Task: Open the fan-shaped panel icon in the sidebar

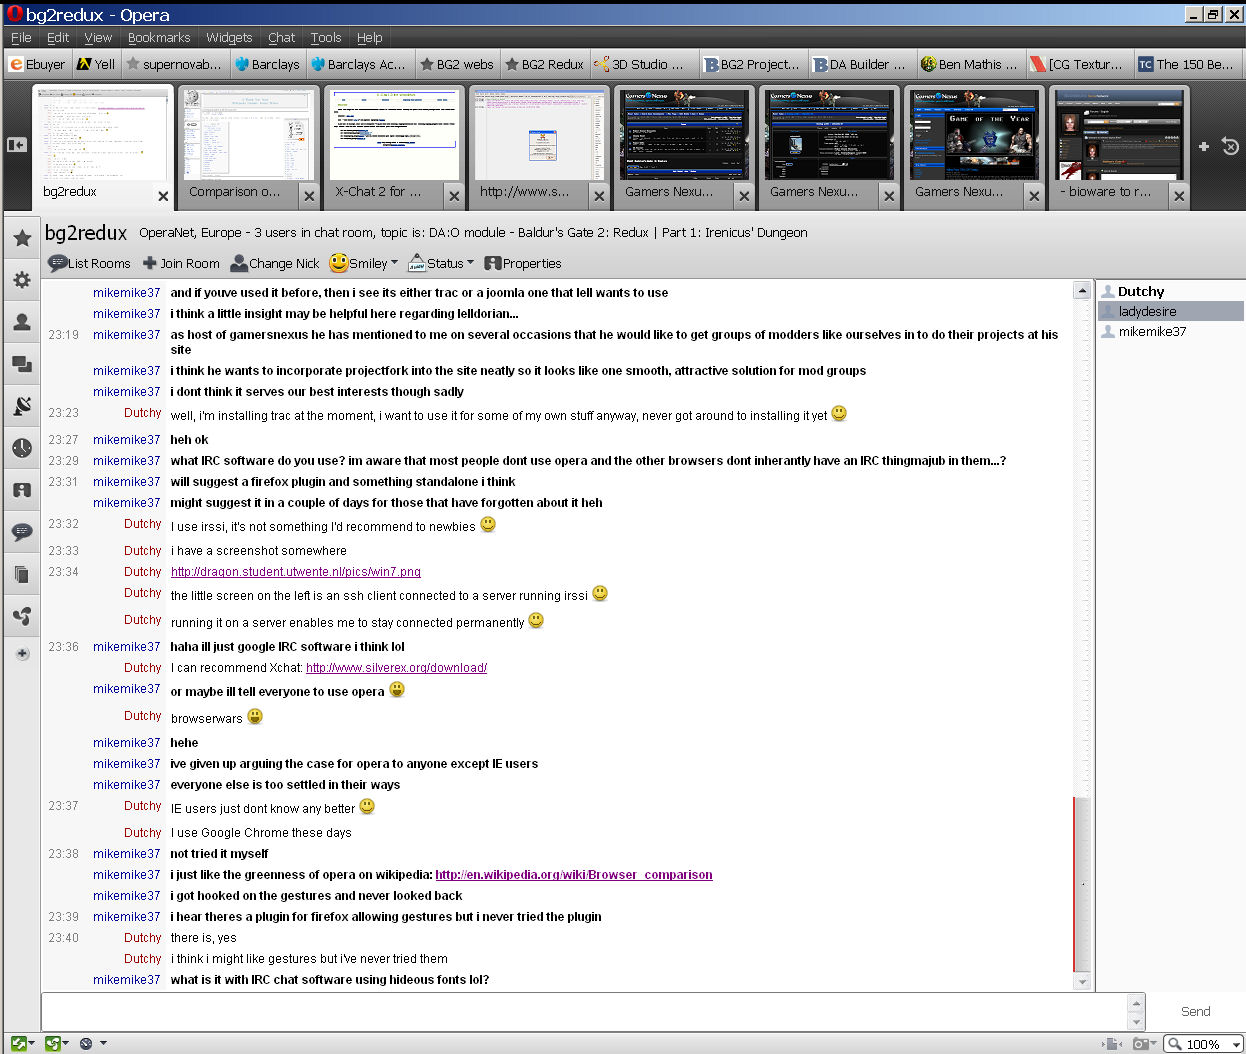Action: 22,616
